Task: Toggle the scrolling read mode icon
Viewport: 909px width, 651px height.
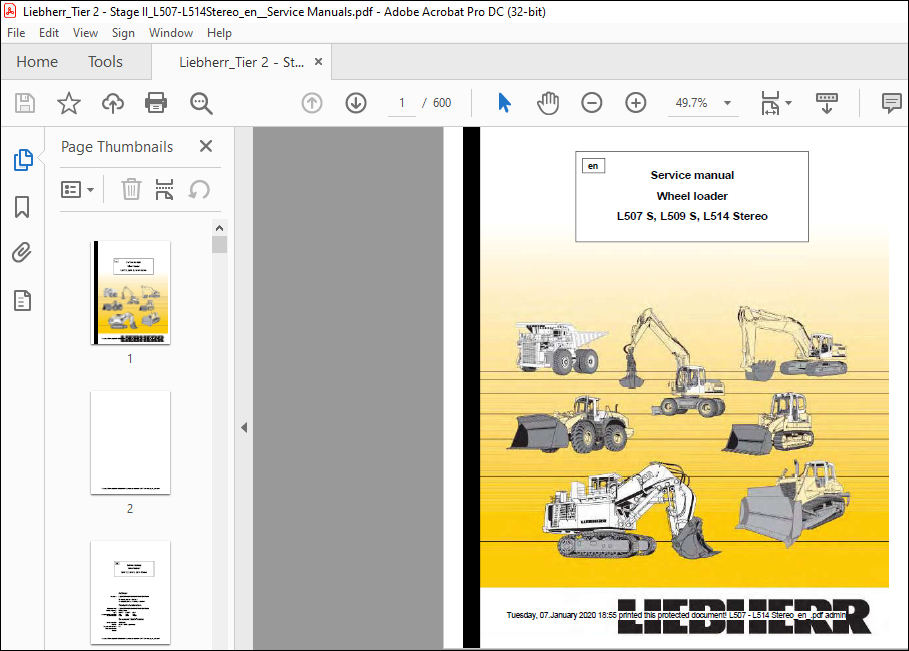Action: click(827, 103)
